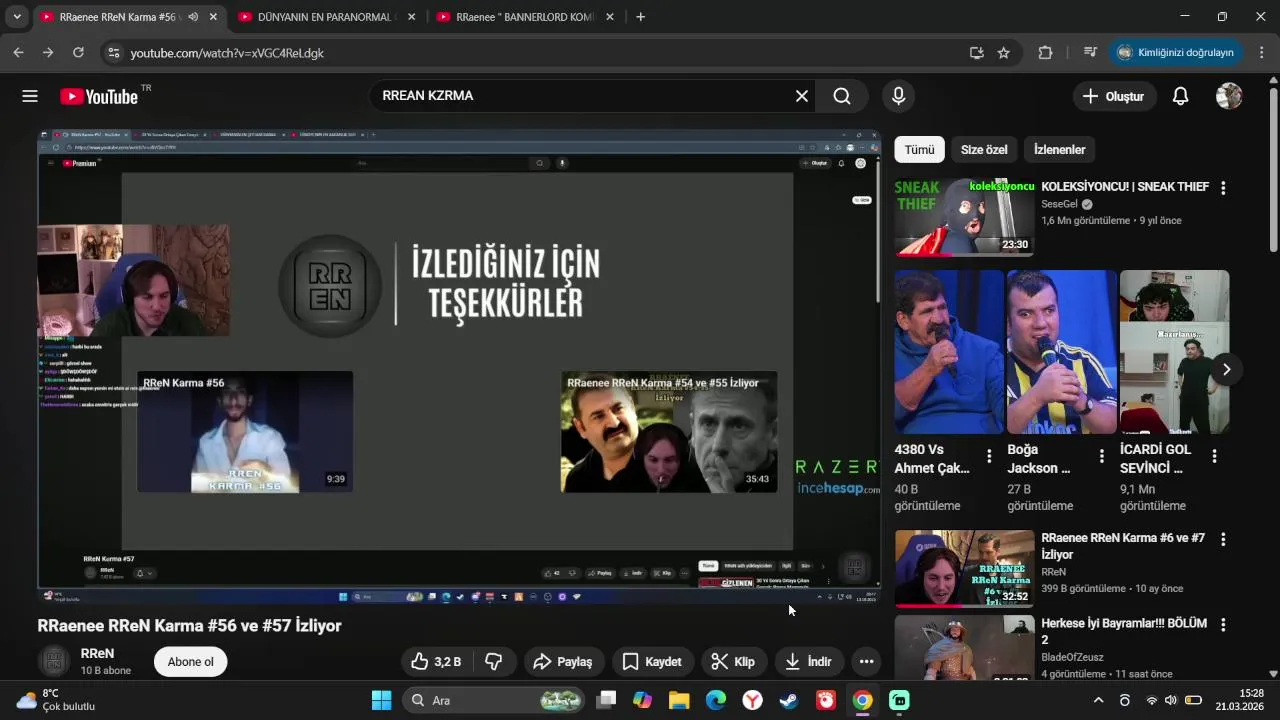Viewport: 1280px width, 720px height.
Task: Open site info icon in address bar
Action: pyautogui.click(x=112, y=53)
